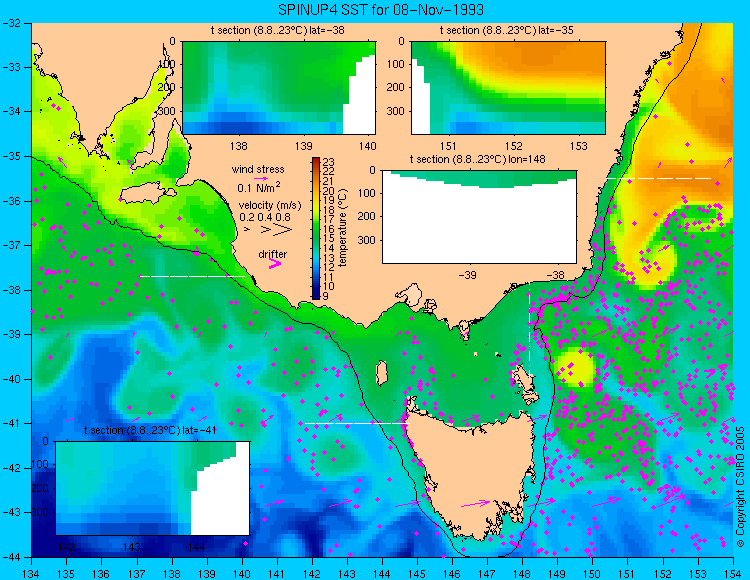
Task: Click the '-39' tick under the lon=148 inset
Action: (x=467, y=275)
